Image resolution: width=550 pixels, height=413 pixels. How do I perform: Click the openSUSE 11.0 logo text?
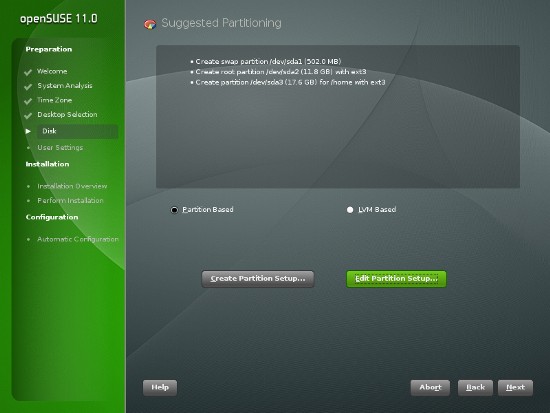(59, 19)
